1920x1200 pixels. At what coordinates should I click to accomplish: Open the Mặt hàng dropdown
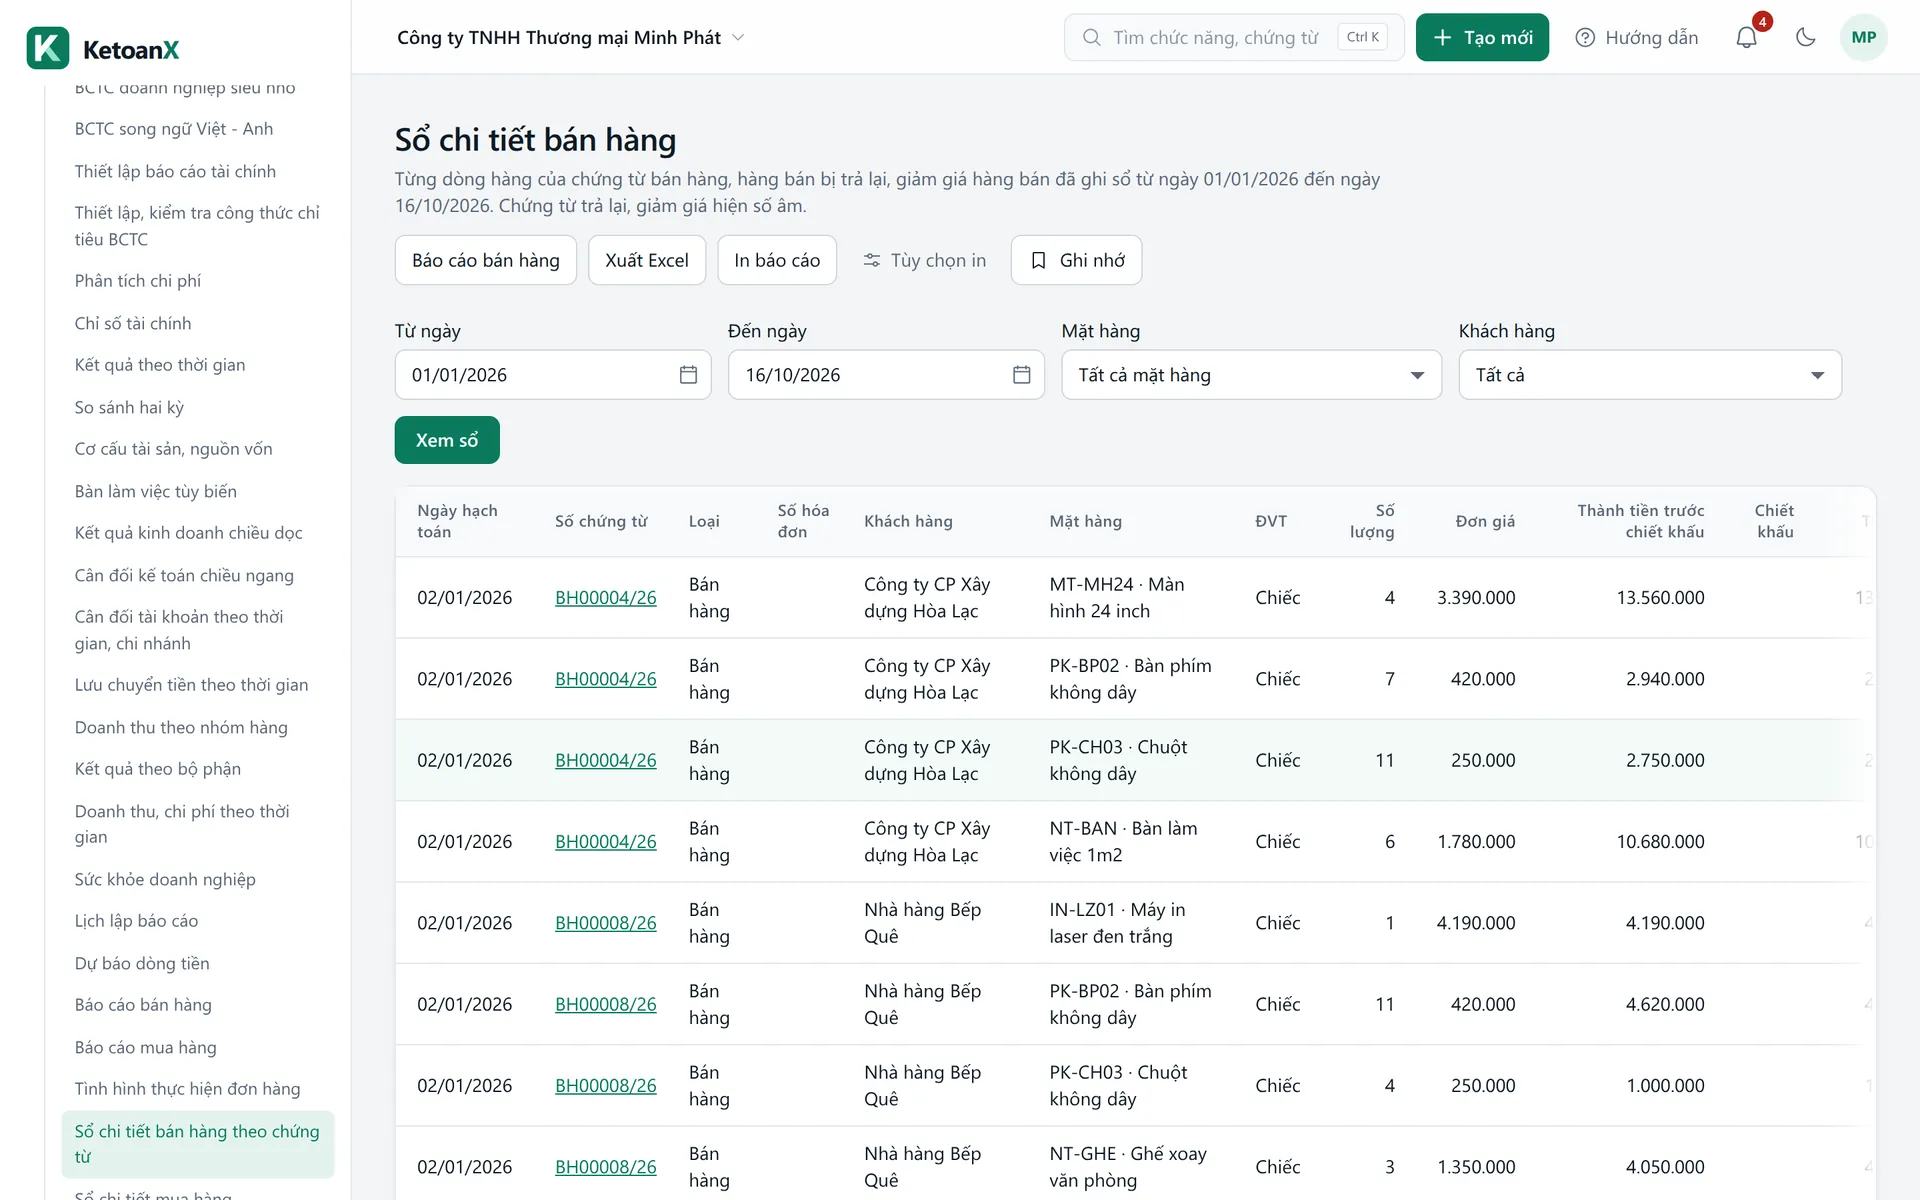click(x=1251, y=375)
